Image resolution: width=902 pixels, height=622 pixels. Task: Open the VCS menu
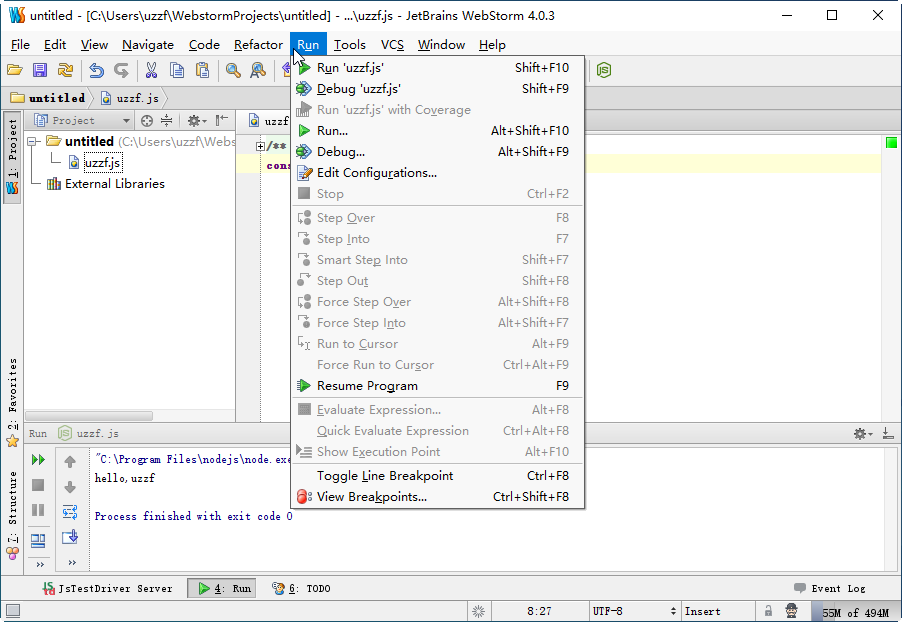pyautogui.click(x=392, y=45)
